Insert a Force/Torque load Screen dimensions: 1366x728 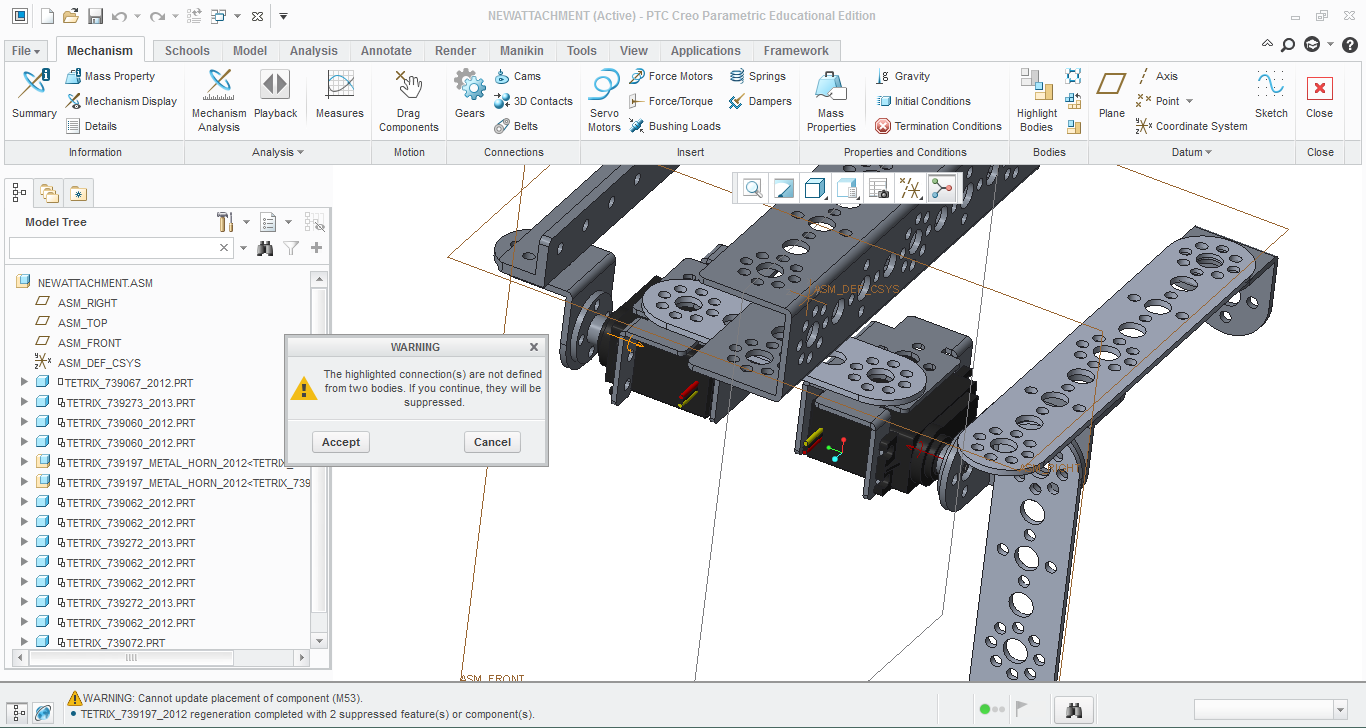[x=671, y=101]
